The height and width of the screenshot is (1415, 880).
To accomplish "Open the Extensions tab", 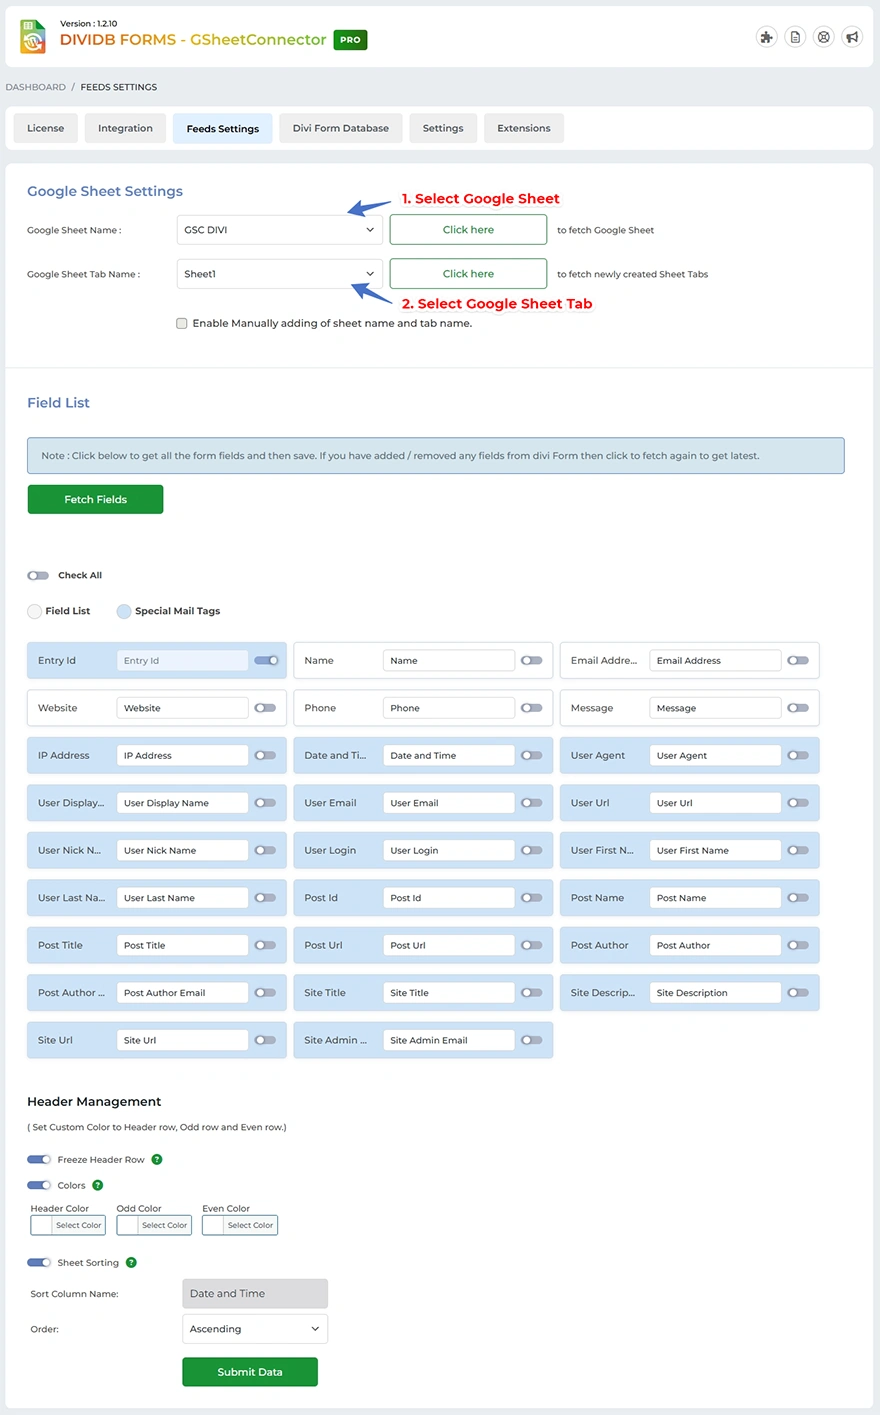I will point(523,128).
